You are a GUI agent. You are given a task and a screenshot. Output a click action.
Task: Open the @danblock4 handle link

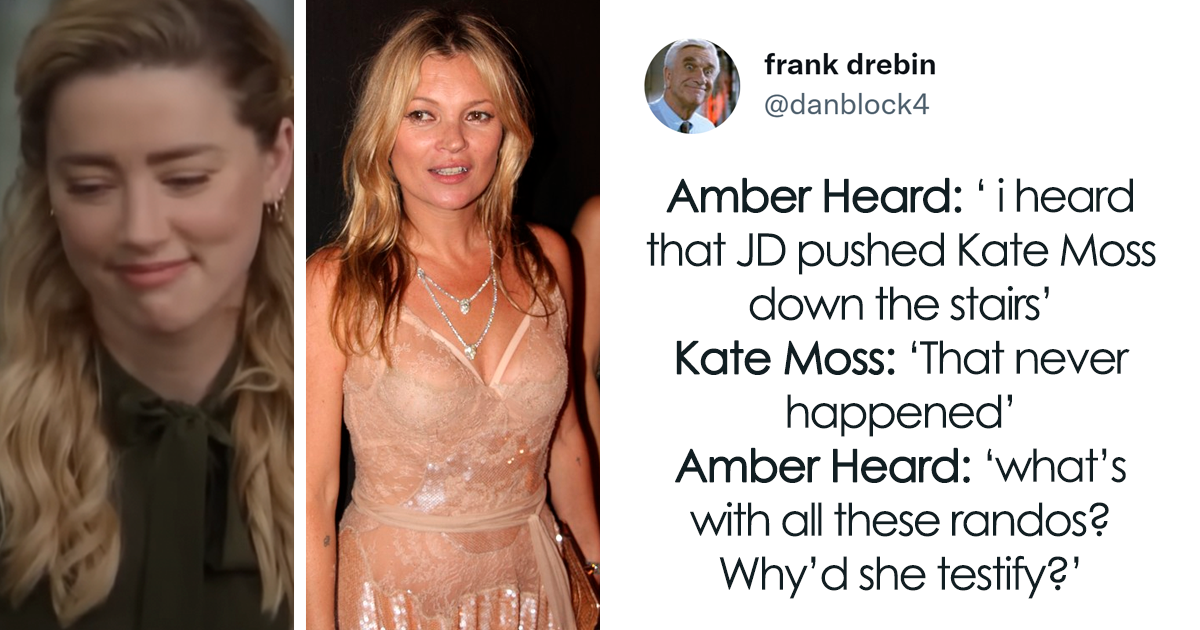pos(846,104)
